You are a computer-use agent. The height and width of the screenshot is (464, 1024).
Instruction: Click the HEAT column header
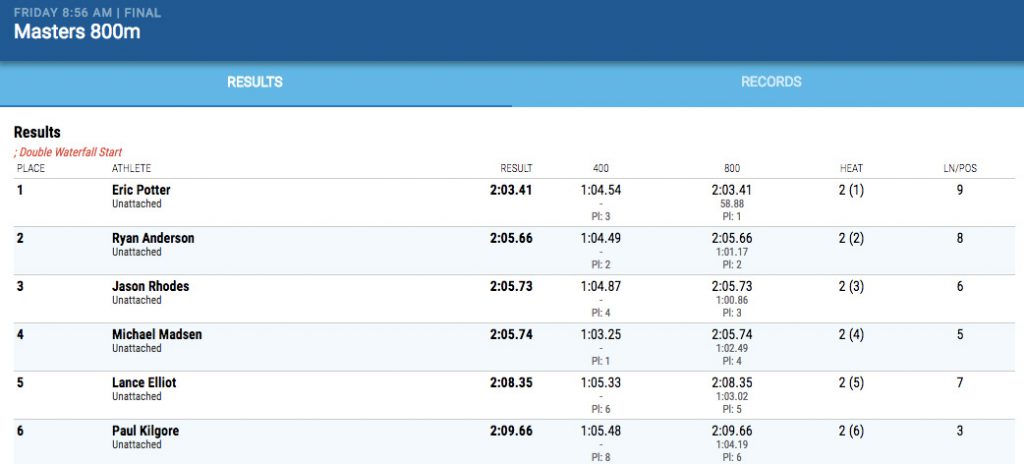851,169
